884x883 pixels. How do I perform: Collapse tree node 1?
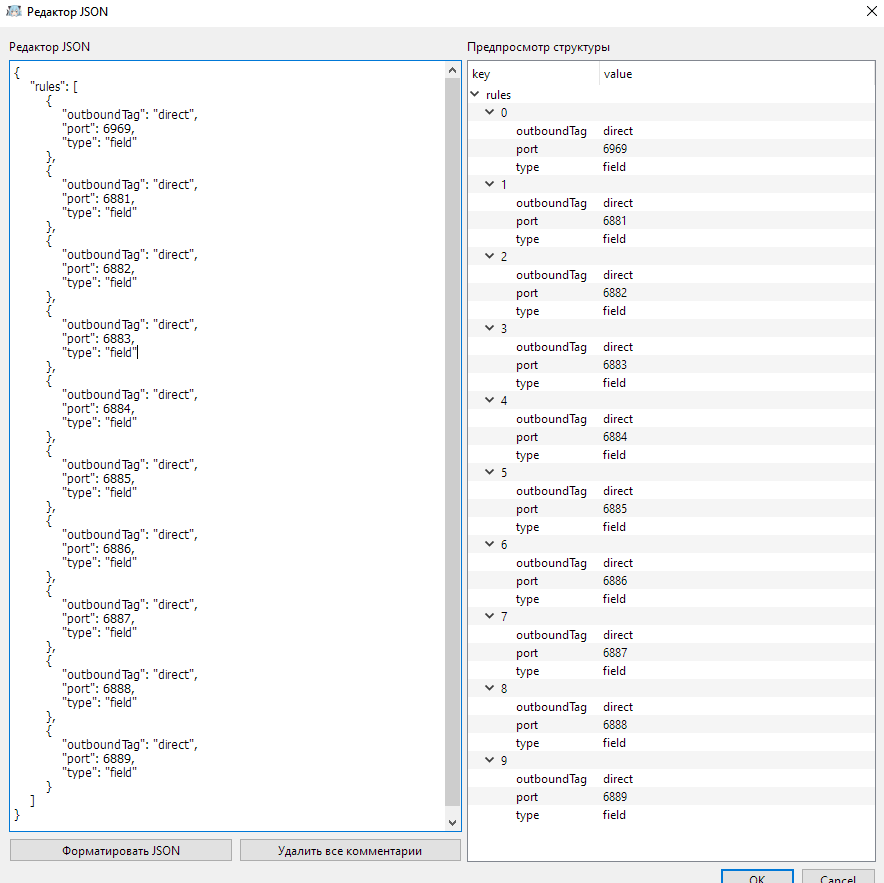[489, 184]
